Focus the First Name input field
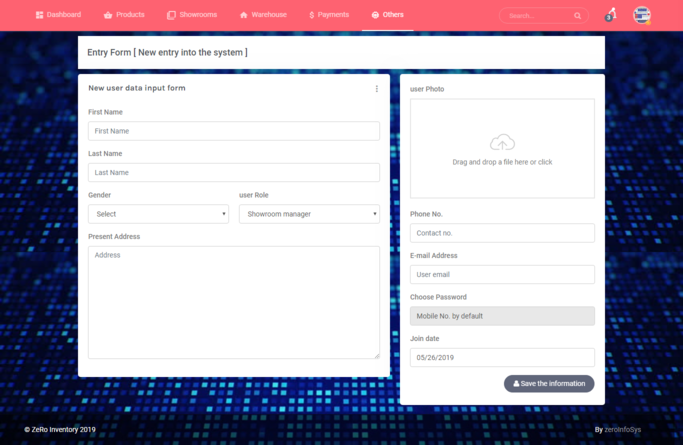This screenshot has width=683, height=445. click(x=234, y=131)
